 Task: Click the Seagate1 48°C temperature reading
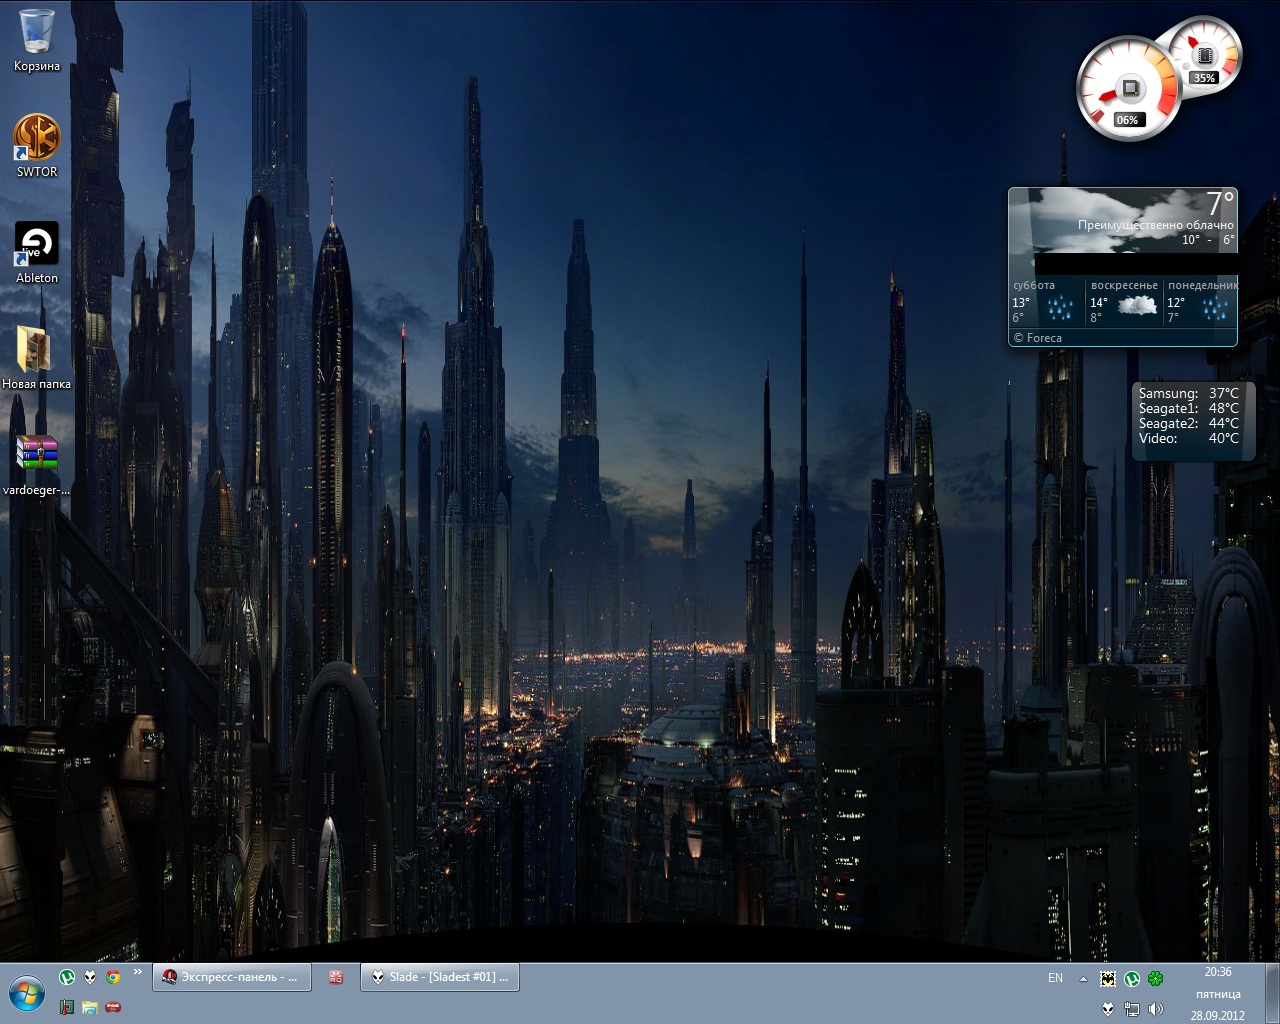click(x=1188, y=408)
